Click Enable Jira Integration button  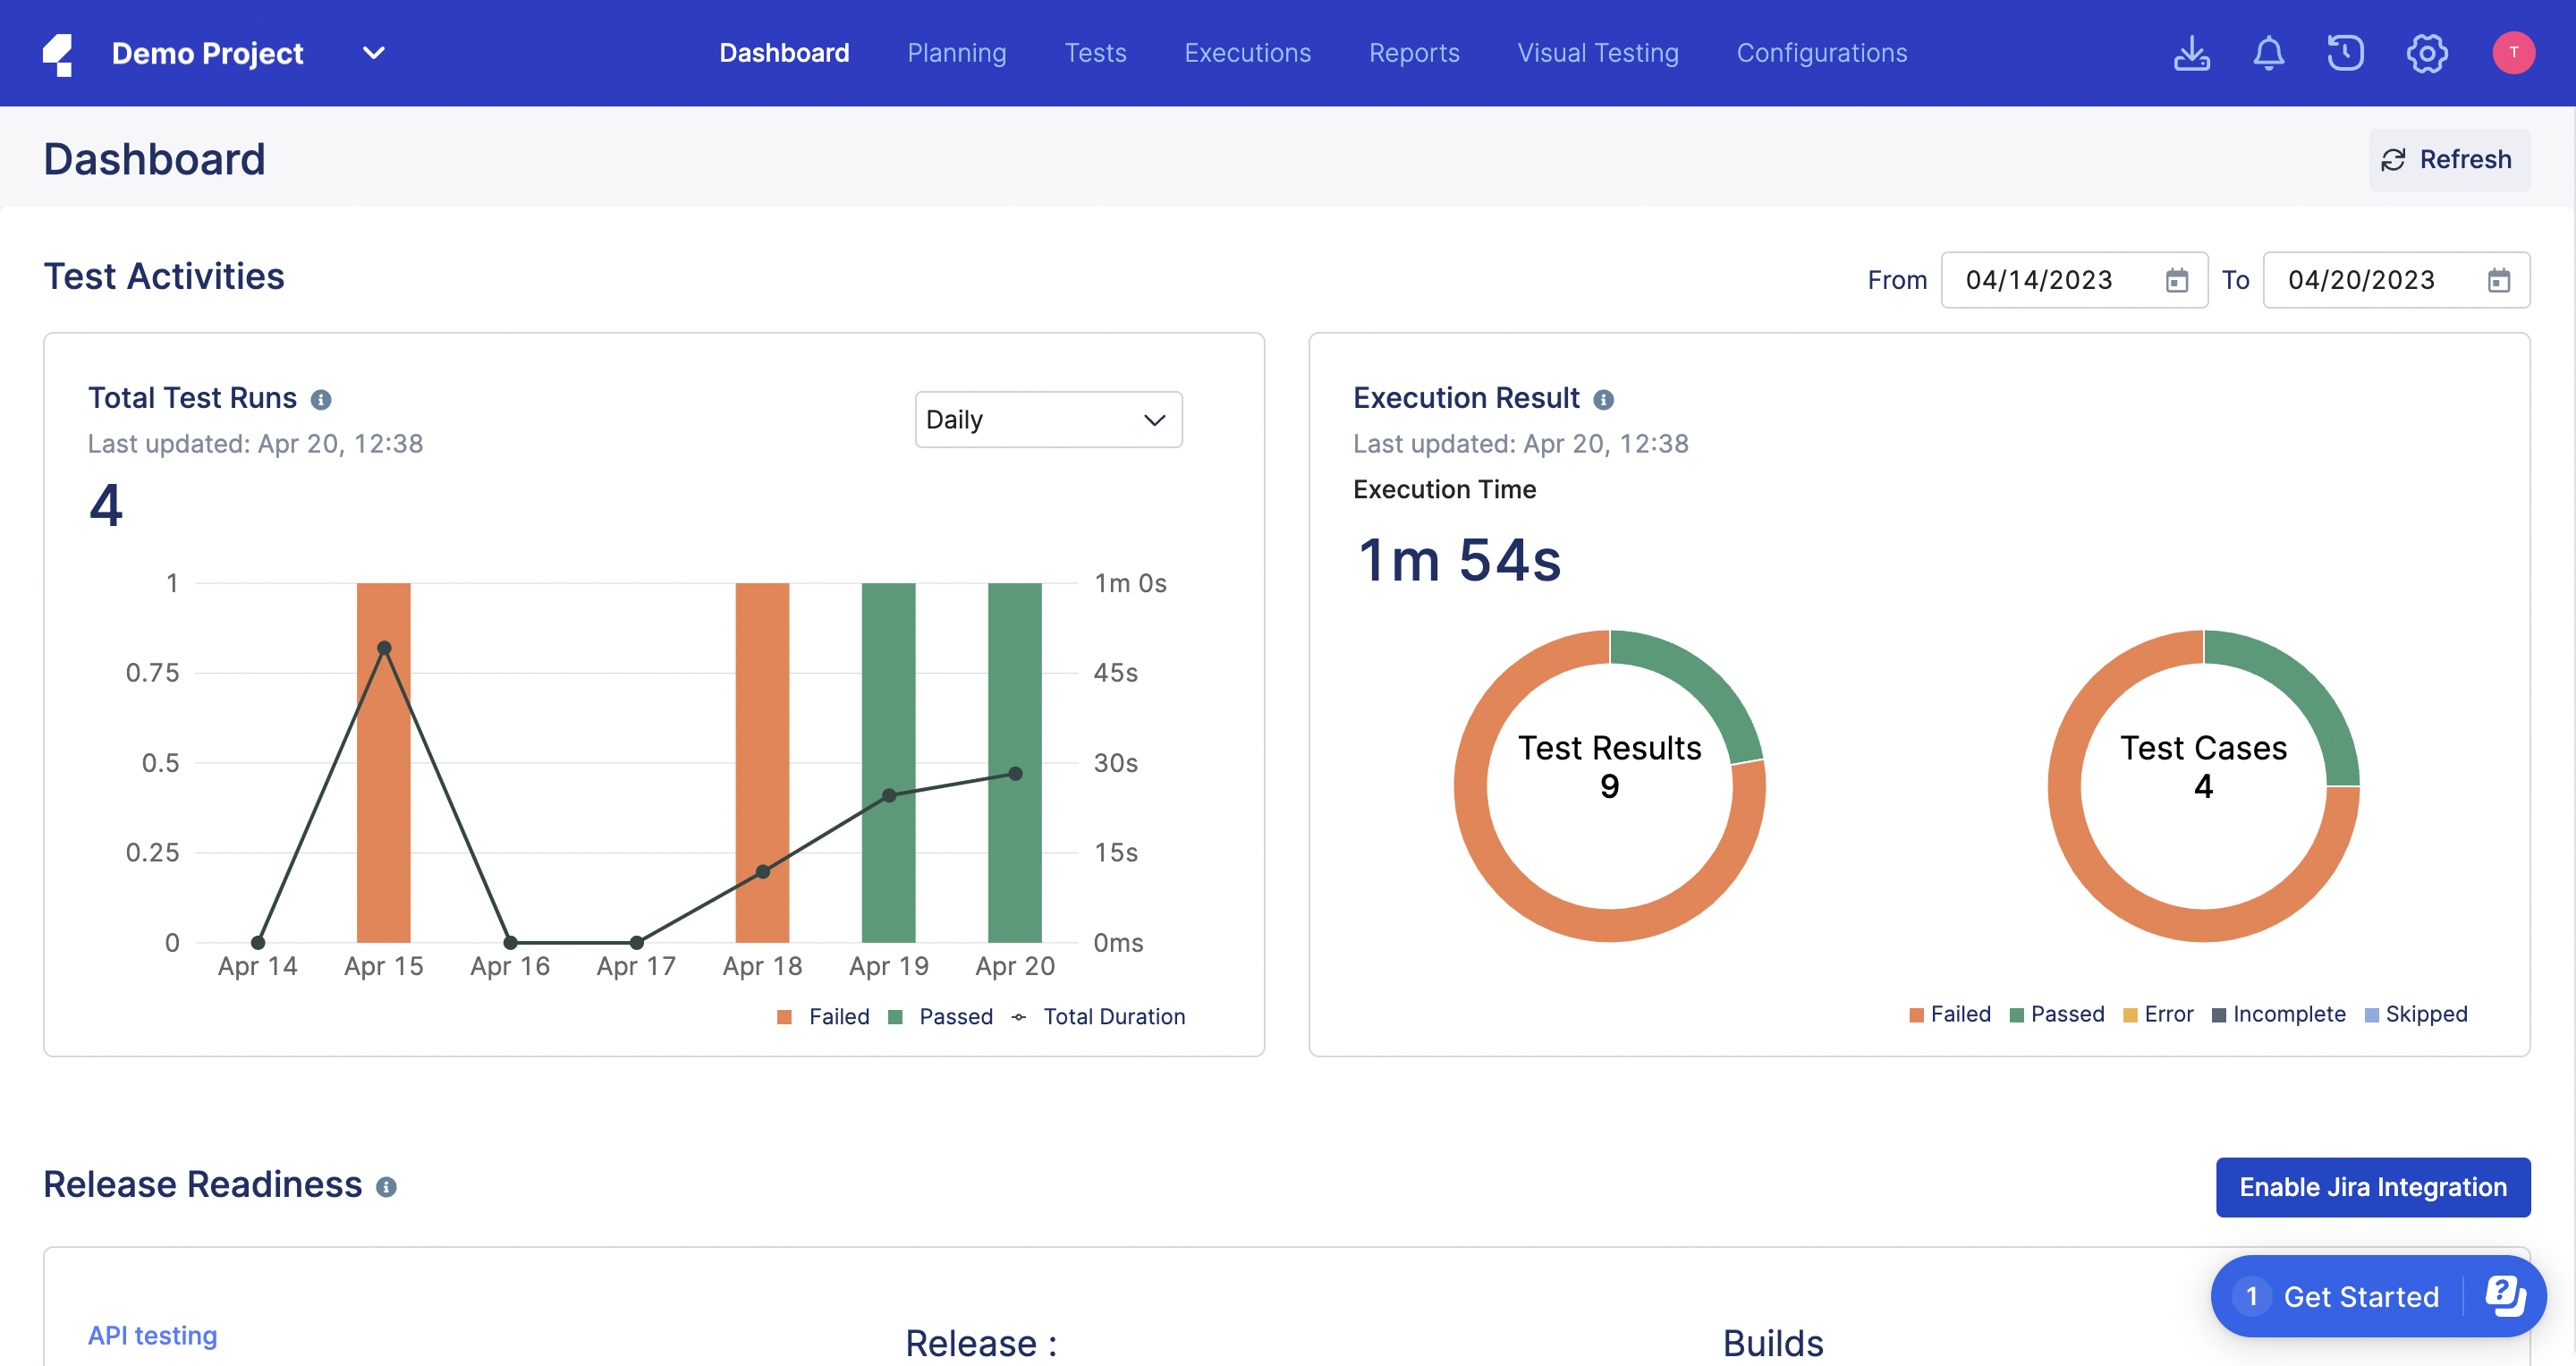click(2372, 1187)
